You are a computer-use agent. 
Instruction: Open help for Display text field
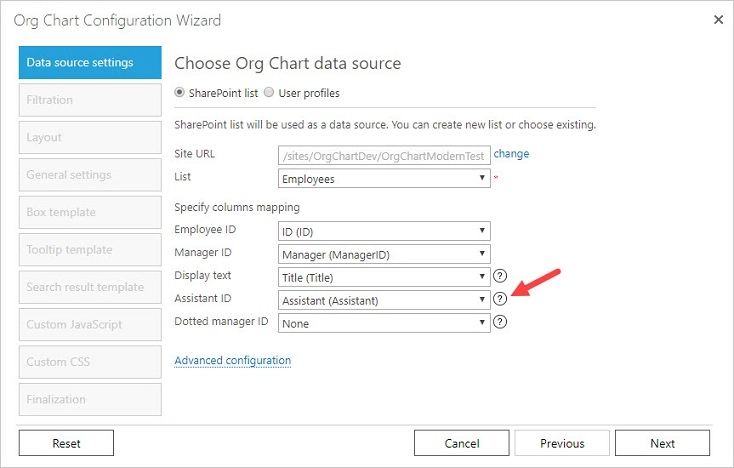(x=500, y=276)
